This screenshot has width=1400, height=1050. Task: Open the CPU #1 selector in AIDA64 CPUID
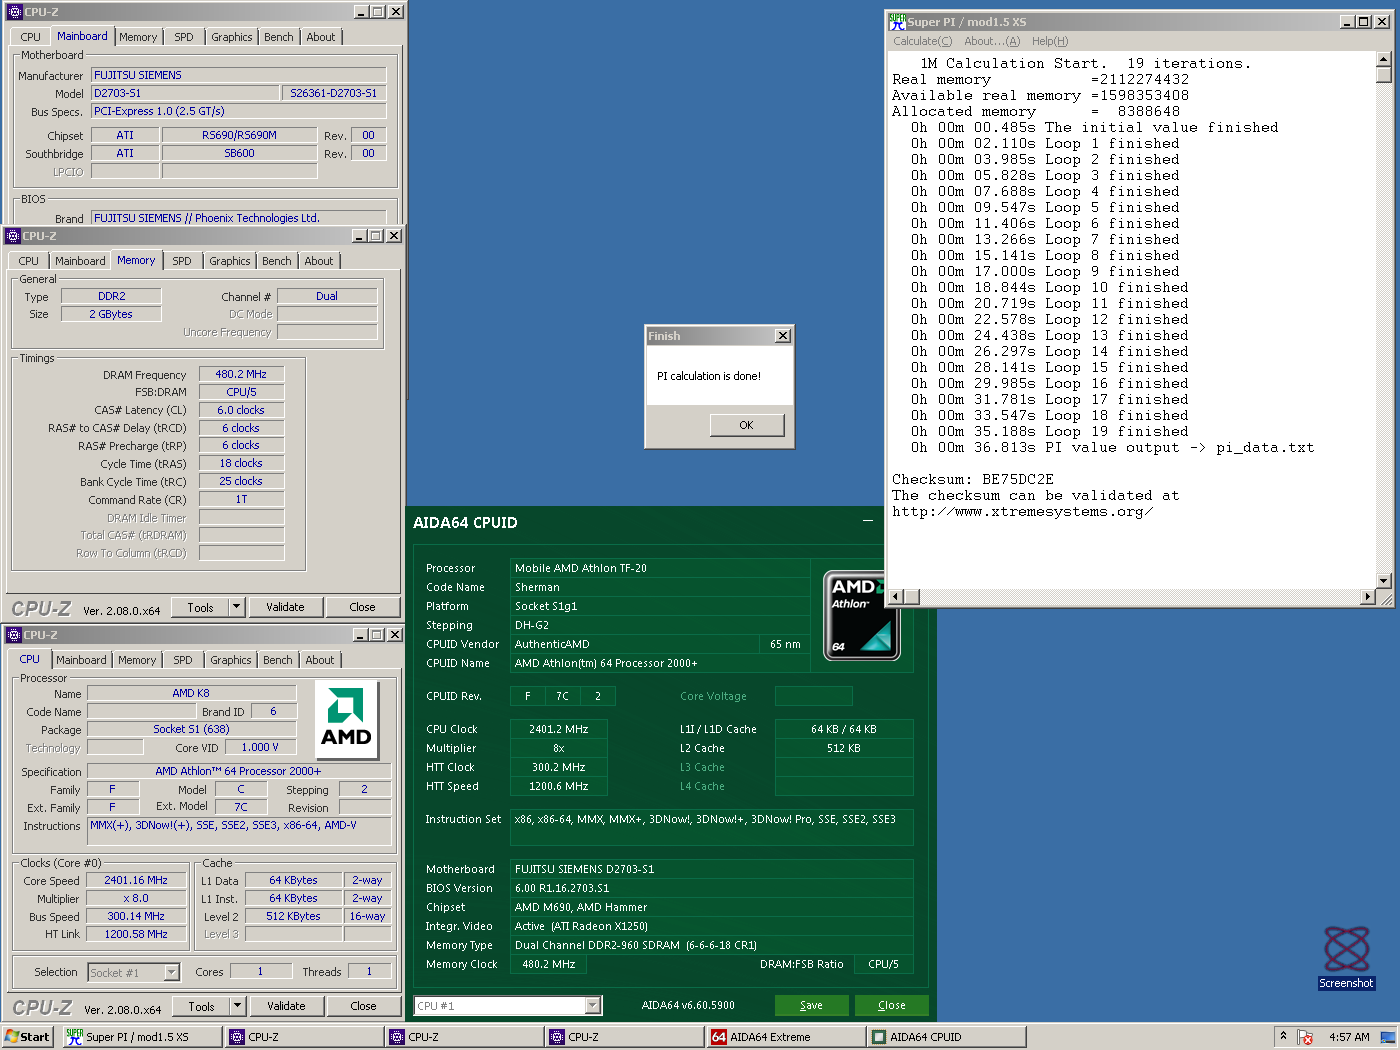click(508, 1005)
